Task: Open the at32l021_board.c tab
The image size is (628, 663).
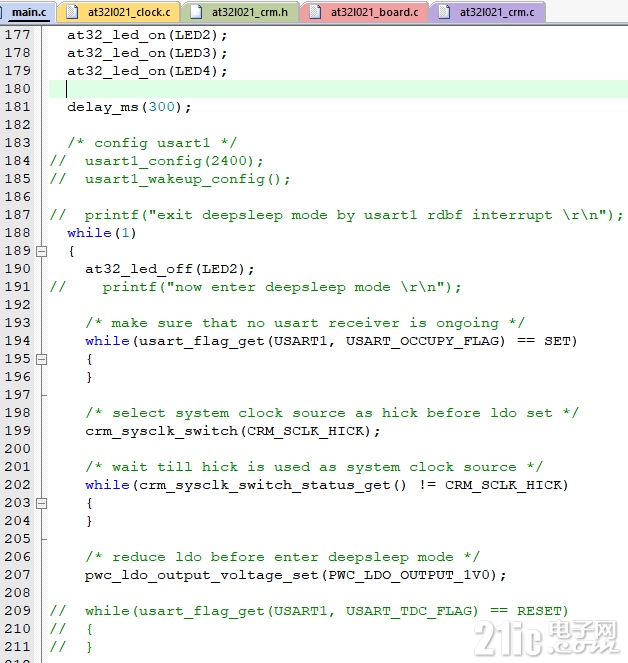Action: tap(365, 12)
